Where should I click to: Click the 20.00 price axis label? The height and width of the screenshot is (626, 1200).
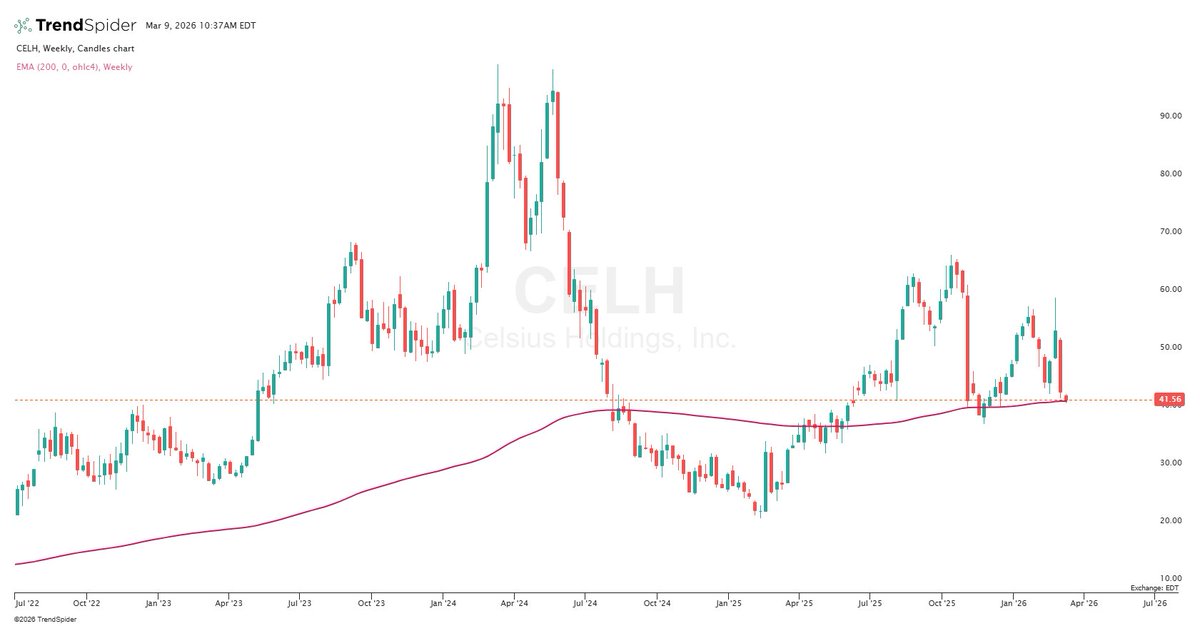point(1170,521)
